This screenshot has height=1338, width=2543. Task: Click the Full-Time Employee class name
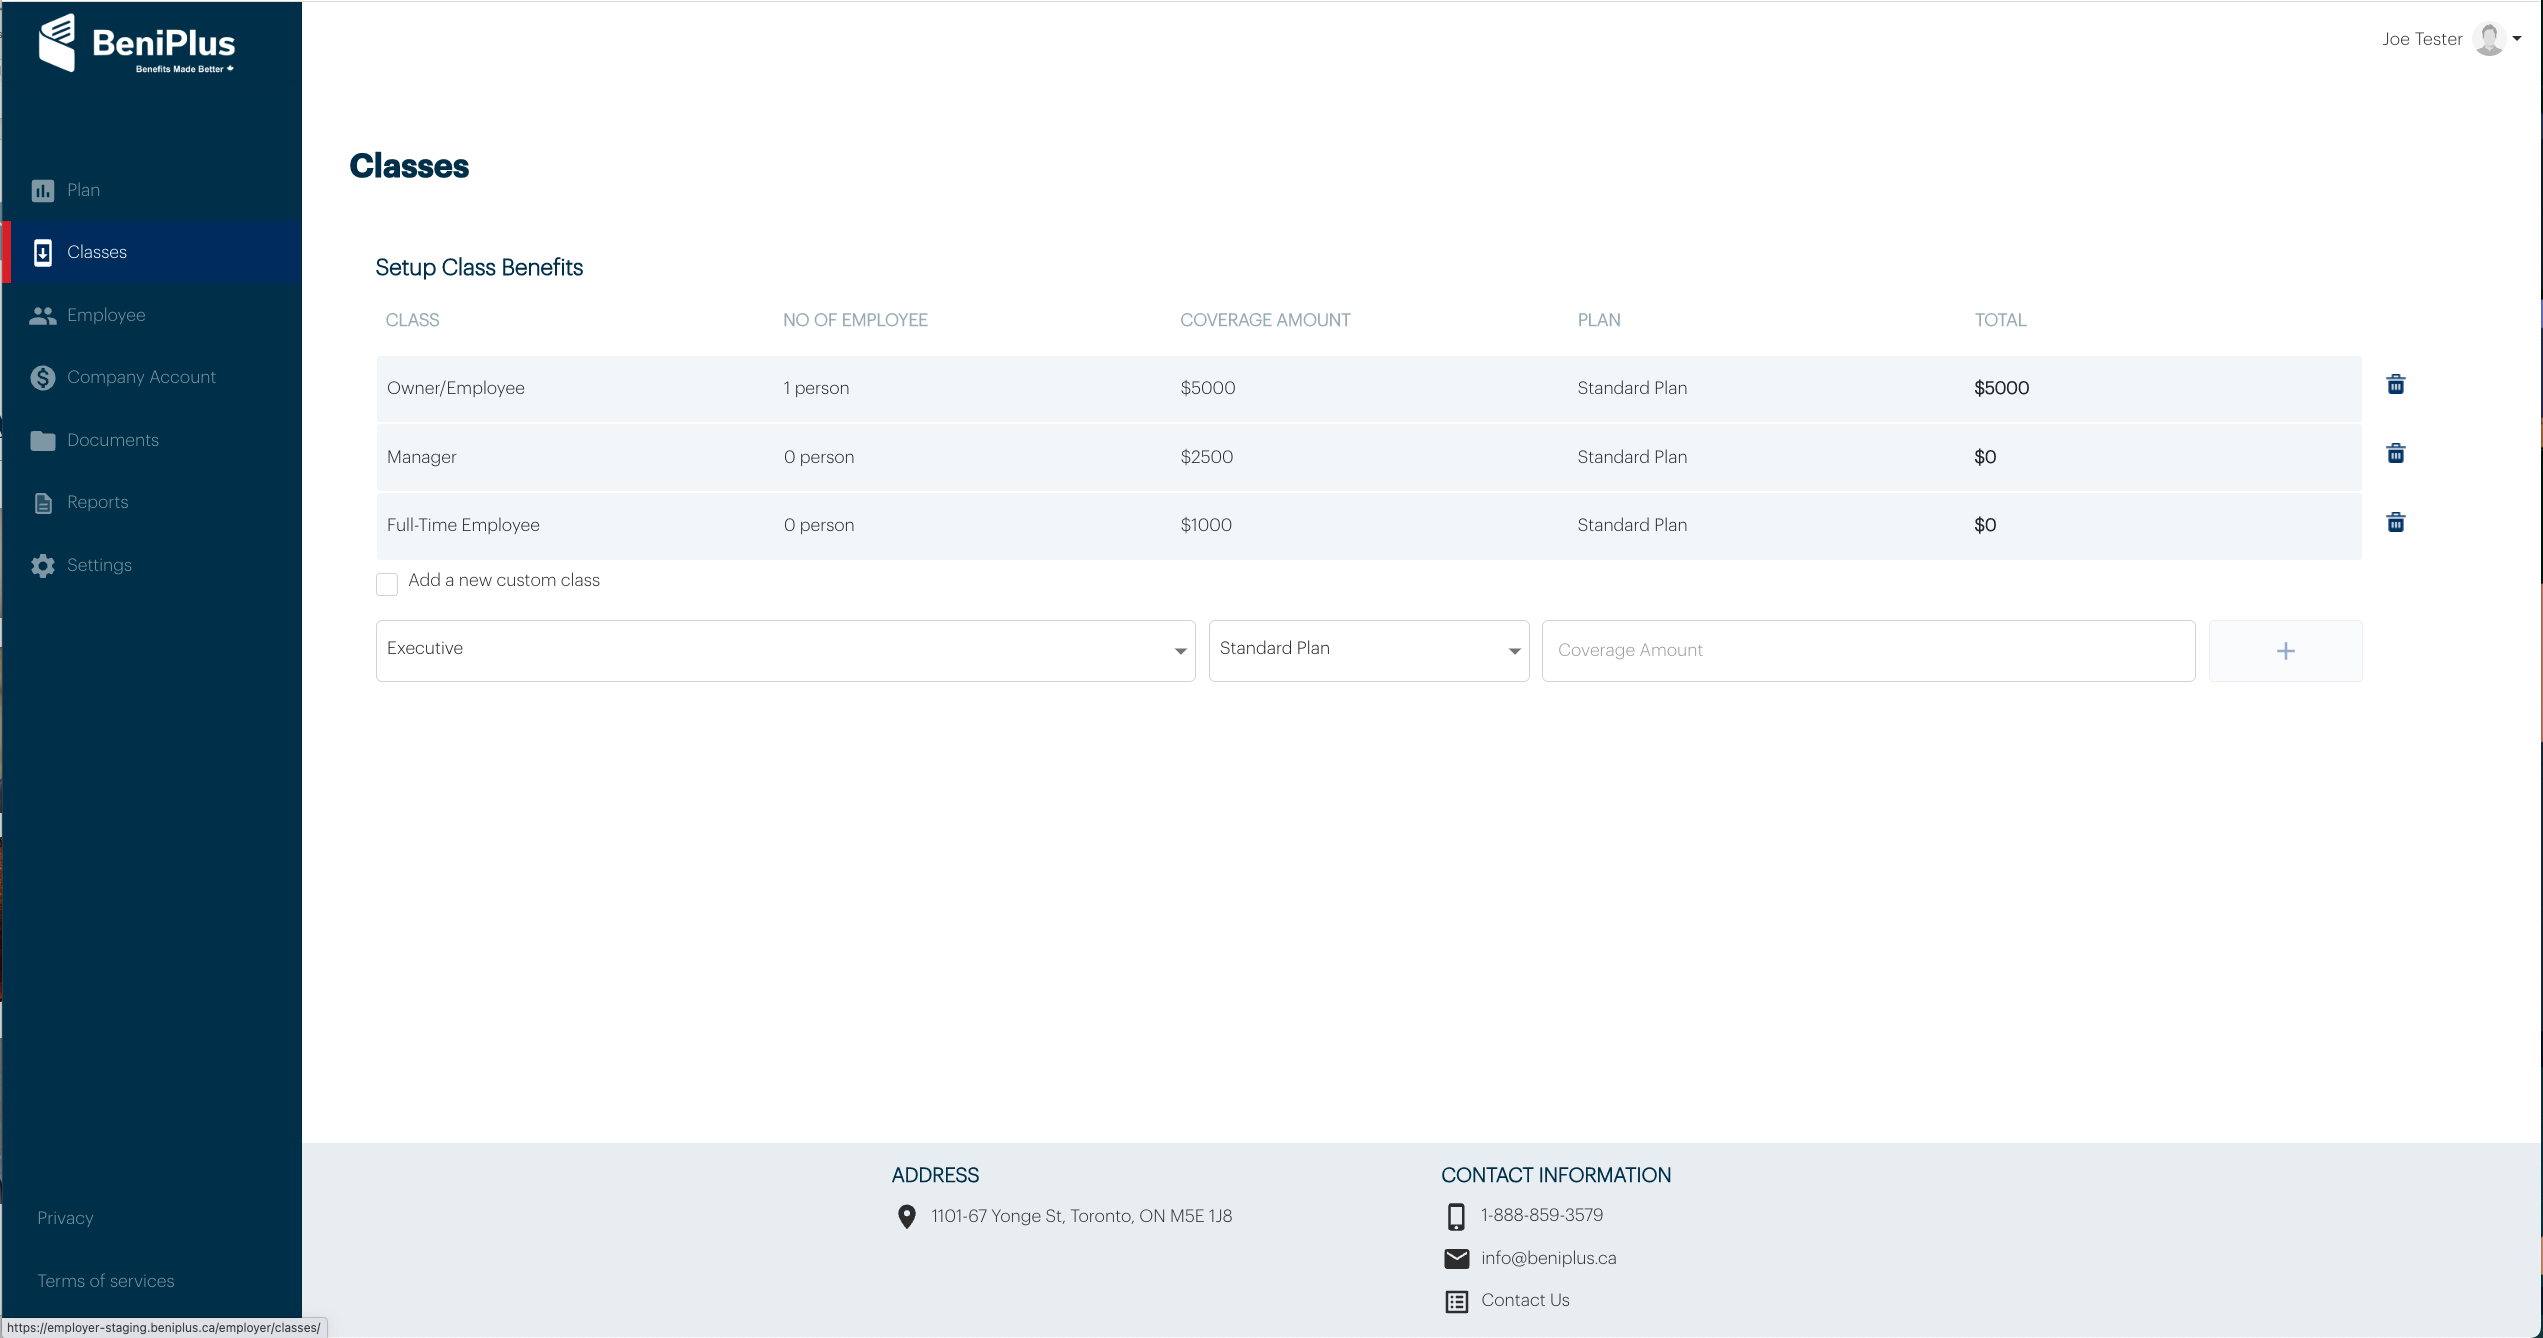[x=463, y=525]
